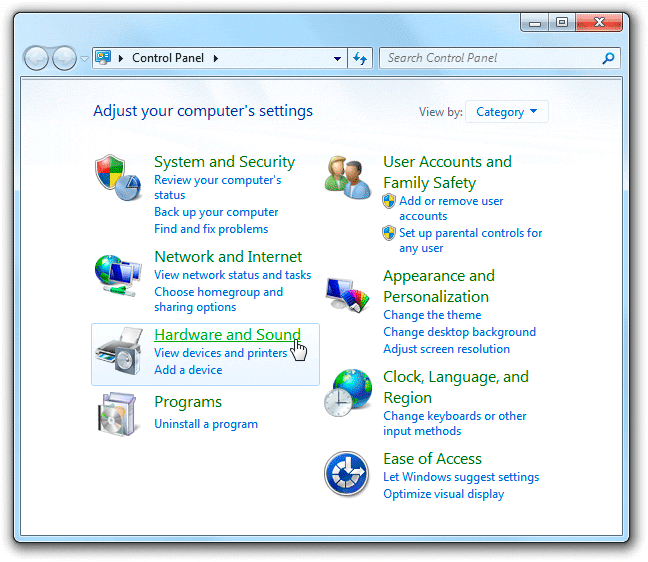The image size is (648, 562).
Task: Open System and Security shield icon
Action: tap(118, 178)
